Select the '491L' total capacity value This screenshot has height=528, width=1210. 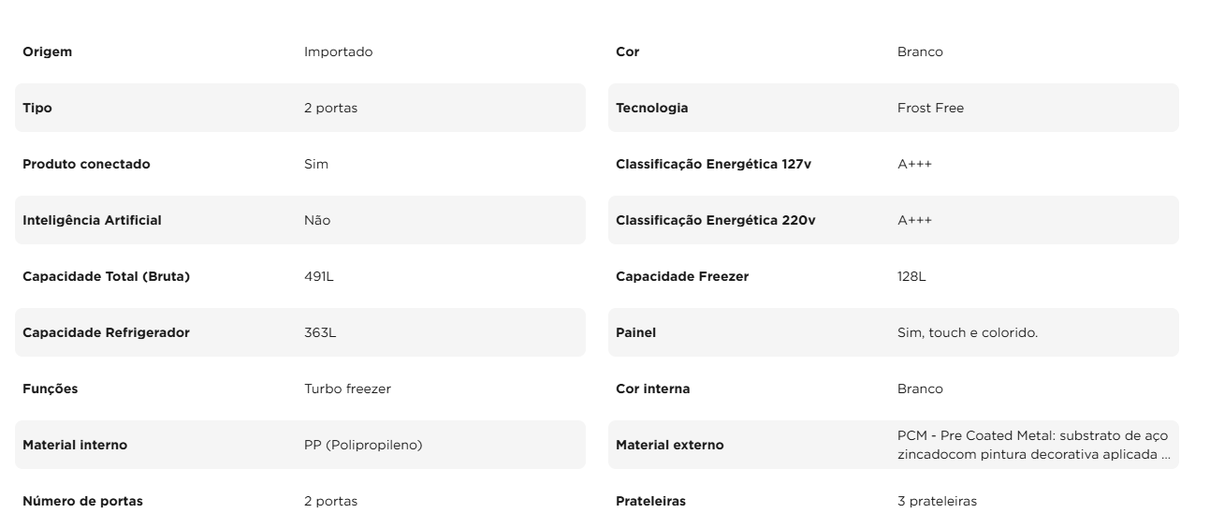(319, 277)
